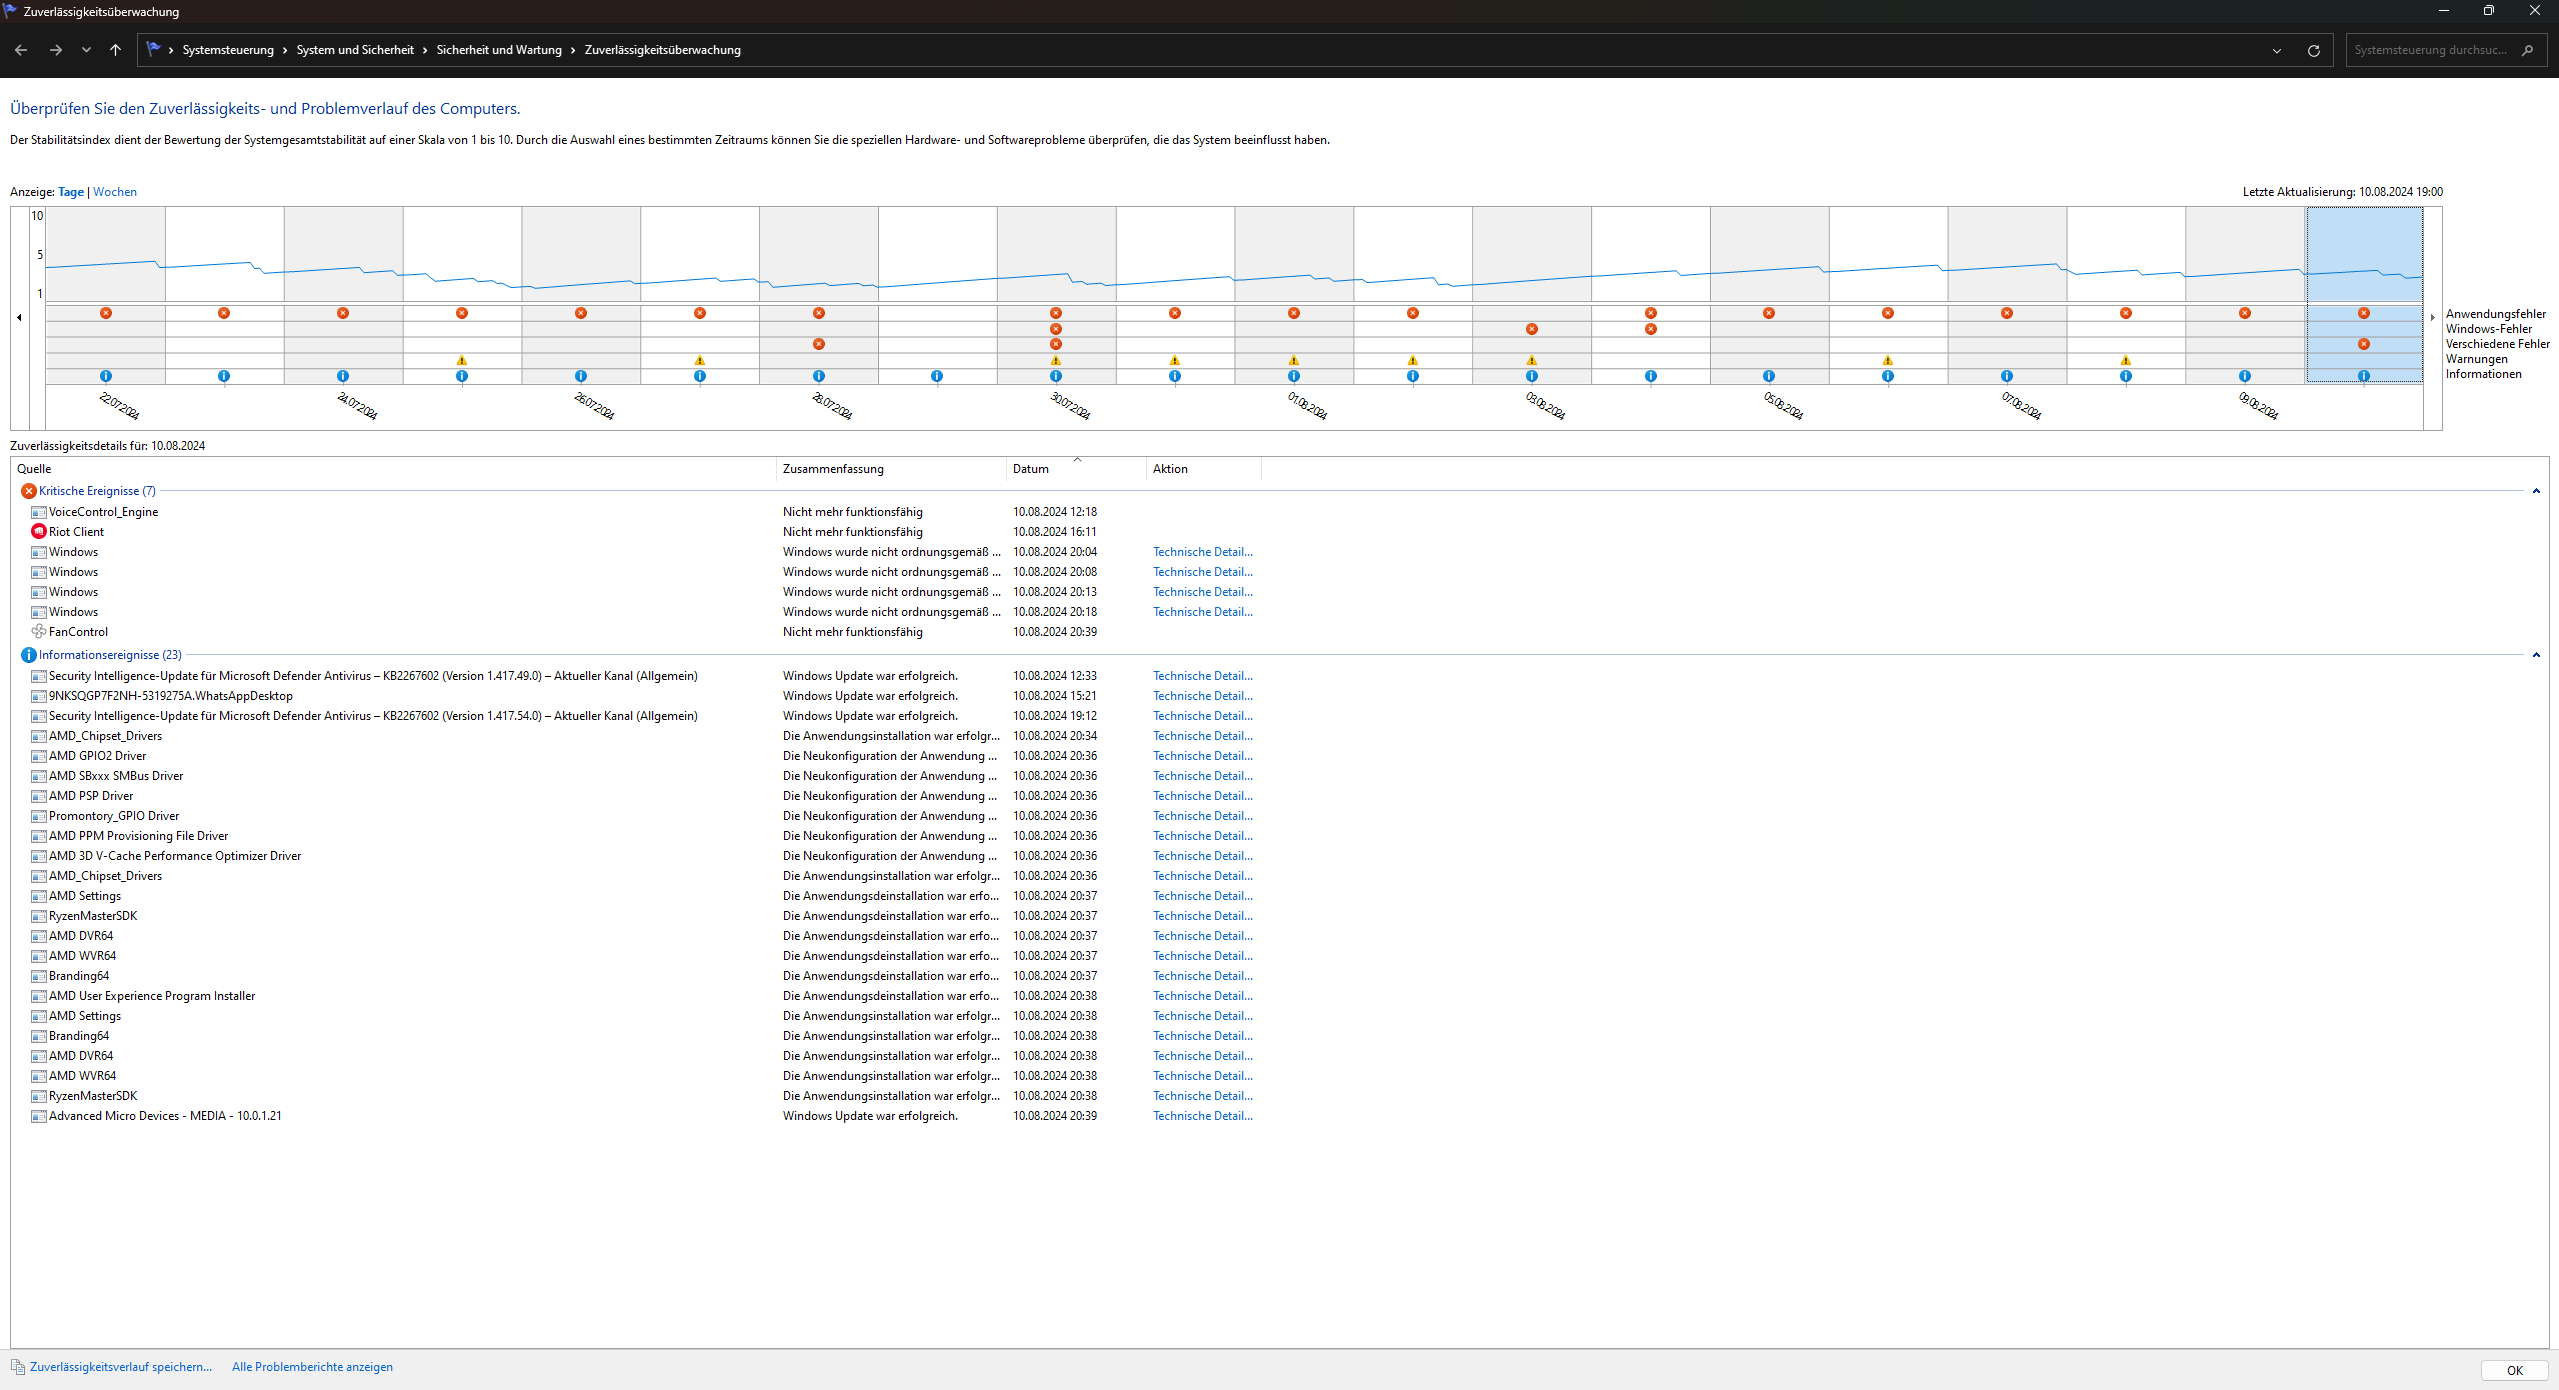Click the refresh icon in address bar
The width and height of the screenshot is (2559, 1390).
pyautogui.click(x=2313, y=50)
